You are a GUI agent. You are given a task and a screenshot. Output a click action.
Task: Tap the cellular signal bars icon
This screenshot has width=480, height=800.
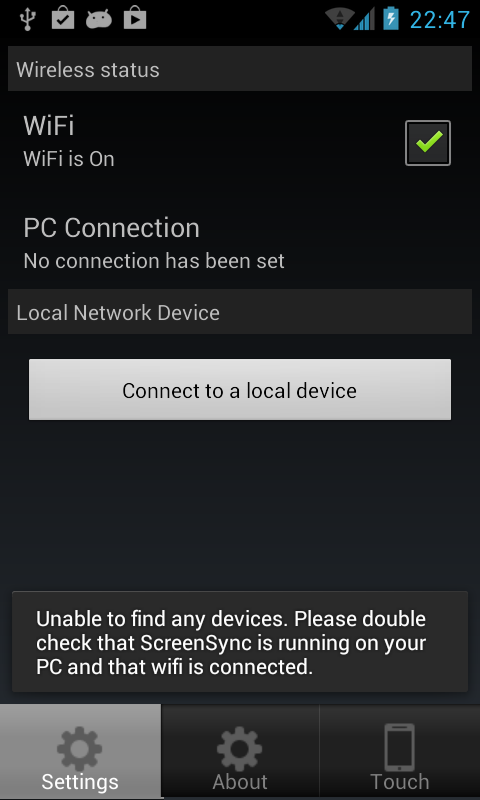tap(364, 19)
